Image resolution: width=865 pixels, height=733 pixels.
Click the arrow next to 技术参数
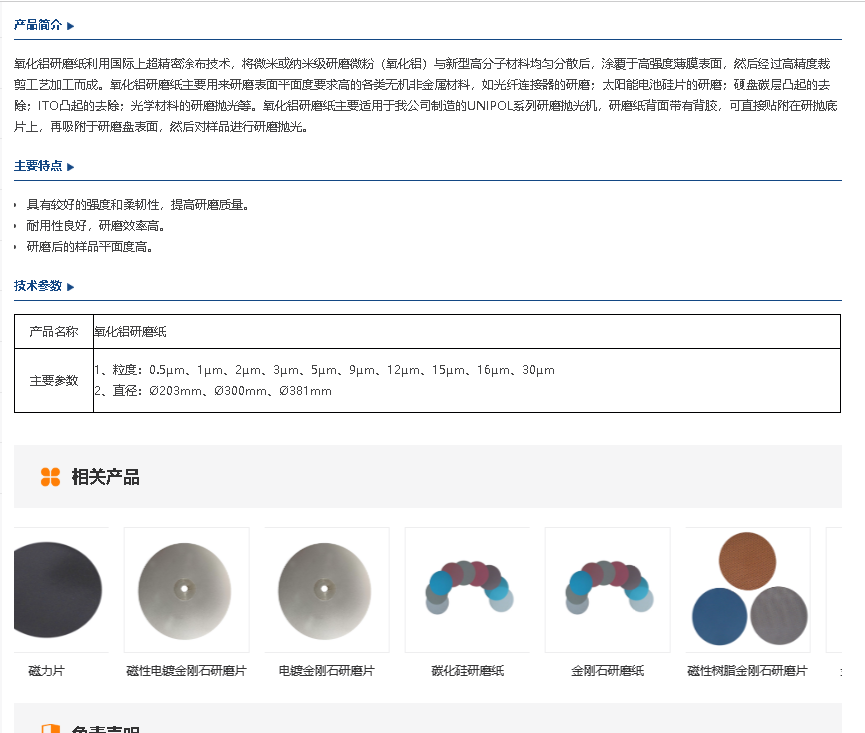point(71,287)
